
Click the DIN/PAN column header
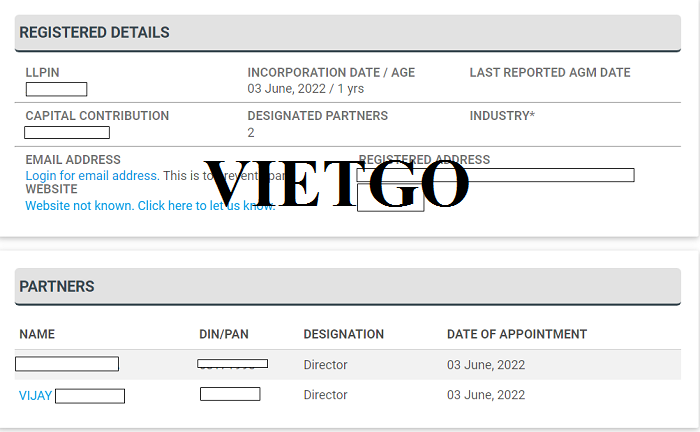tap(224, 334)
